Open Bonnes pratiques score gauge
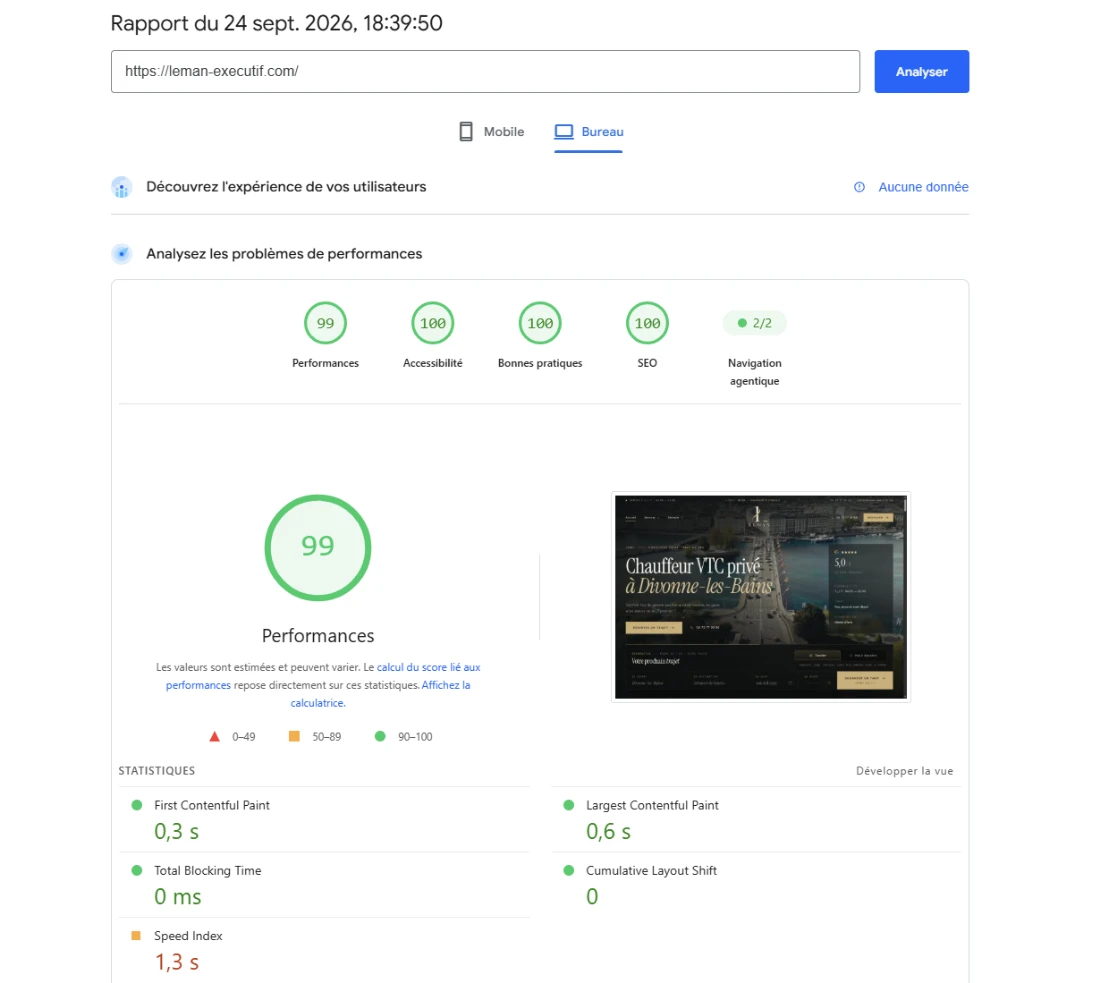The width and height of the screenshot is (1100, 983). click(539, 323)
